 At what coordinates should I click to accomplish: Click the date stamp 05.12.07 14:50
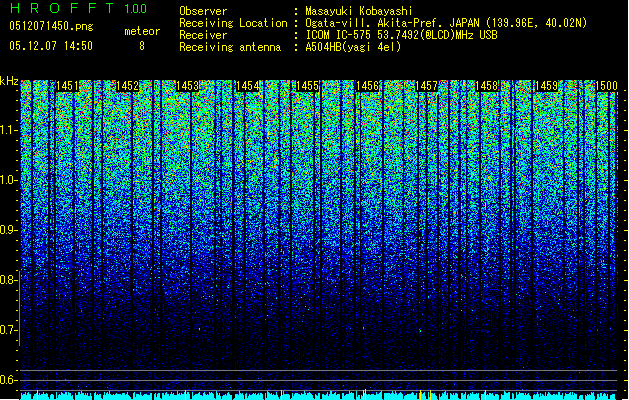[51, 46]
